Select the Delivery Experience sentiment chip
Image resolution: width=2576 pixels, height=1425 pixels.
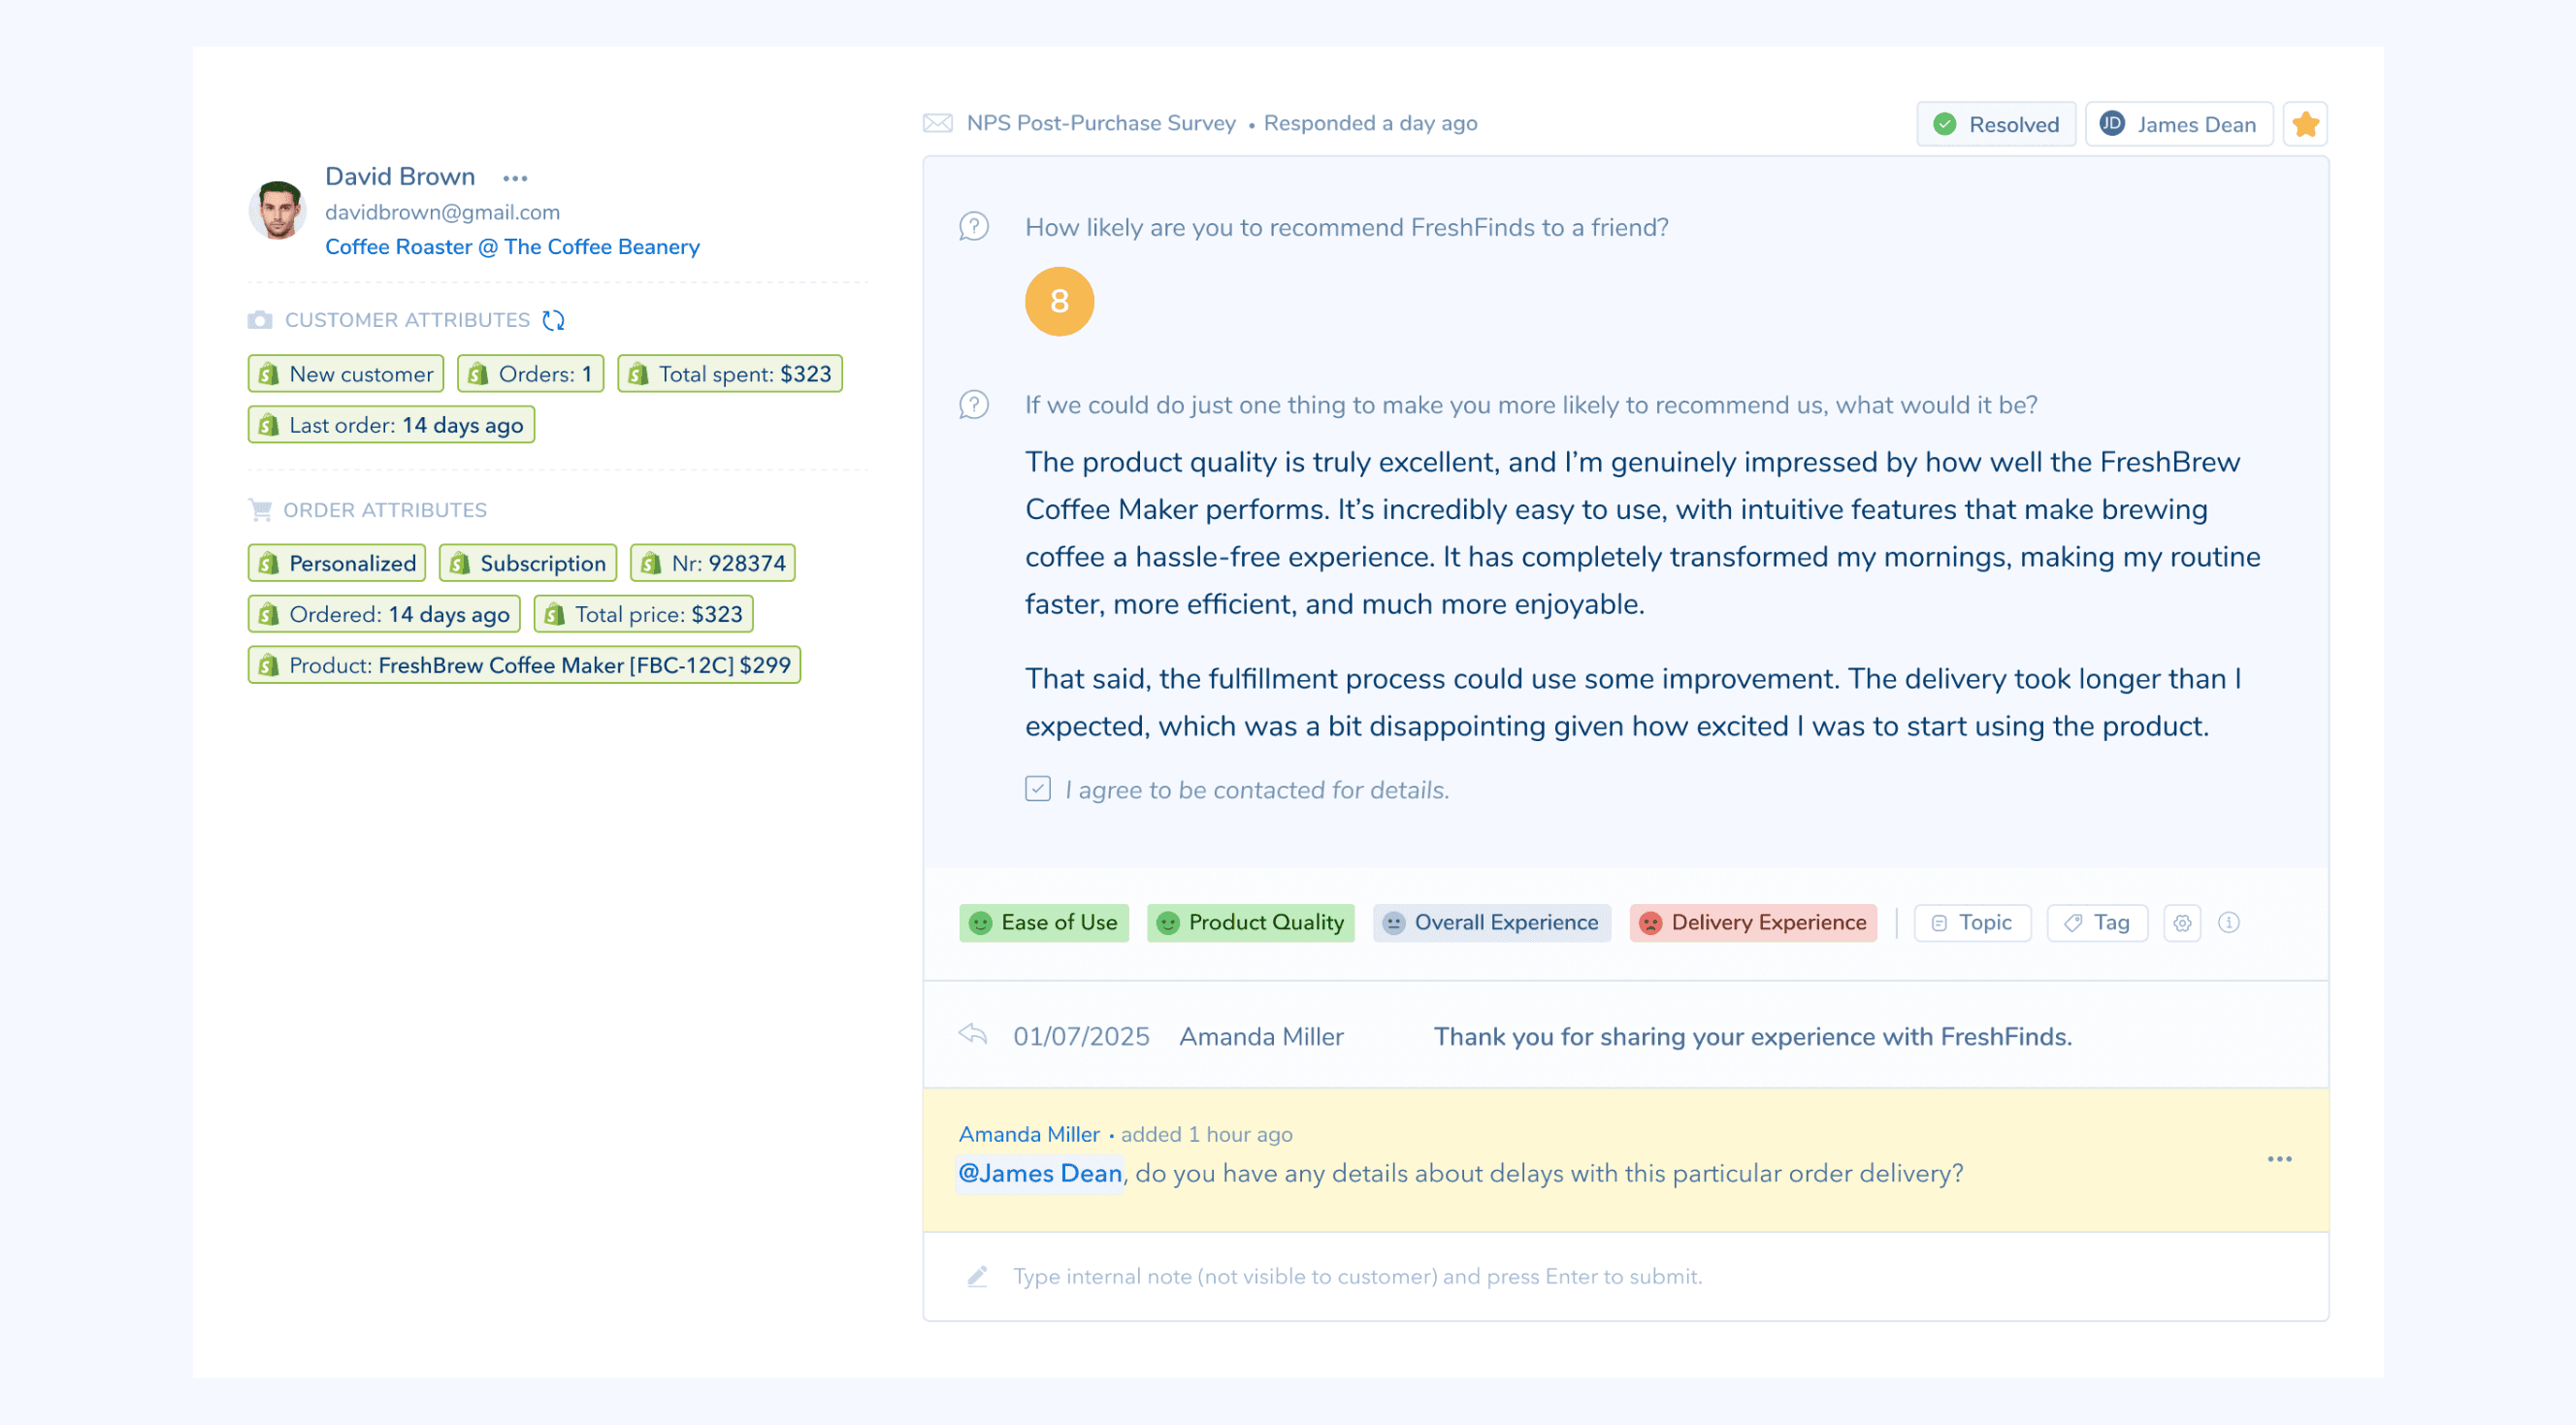coord(1751,922)
